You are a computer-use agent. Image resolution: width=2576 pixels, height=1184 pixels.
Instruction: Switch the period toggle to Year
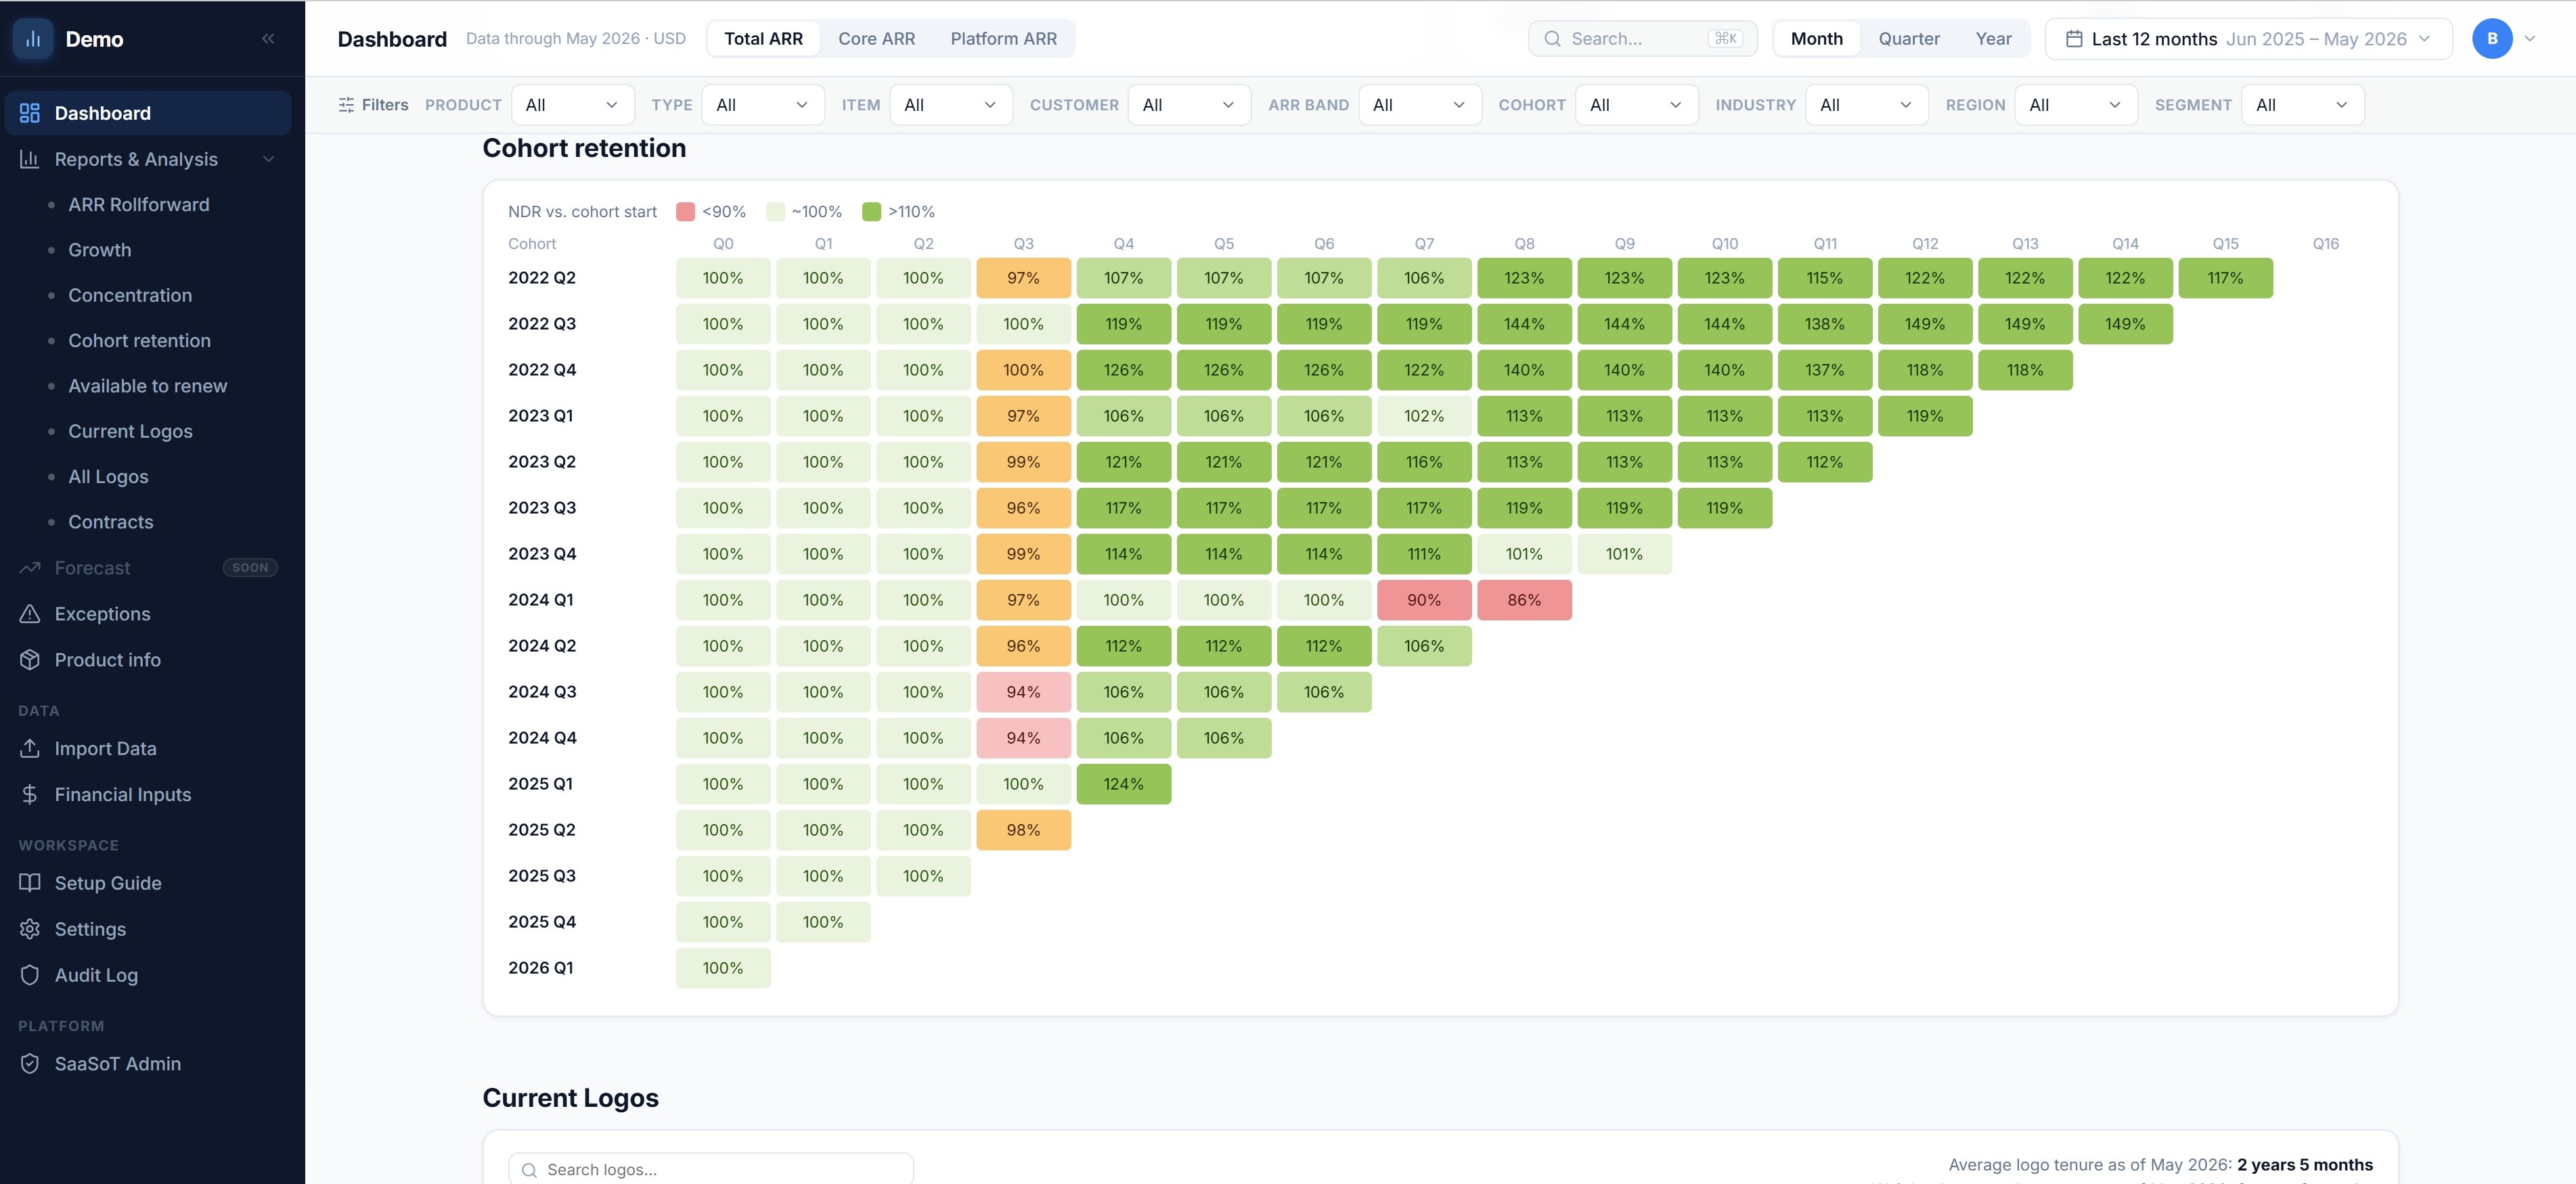tap(1993, 39)
